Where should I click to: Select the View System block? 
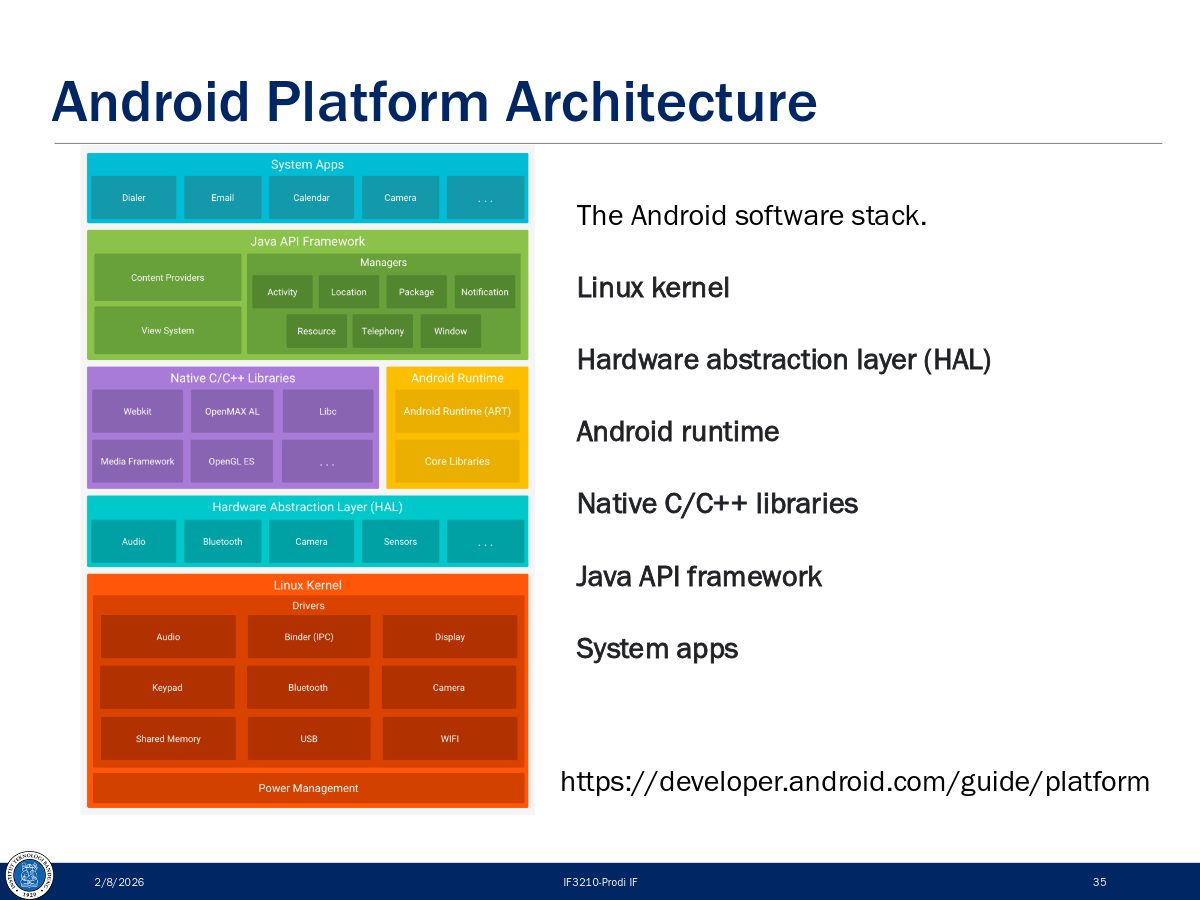point(167,330)
